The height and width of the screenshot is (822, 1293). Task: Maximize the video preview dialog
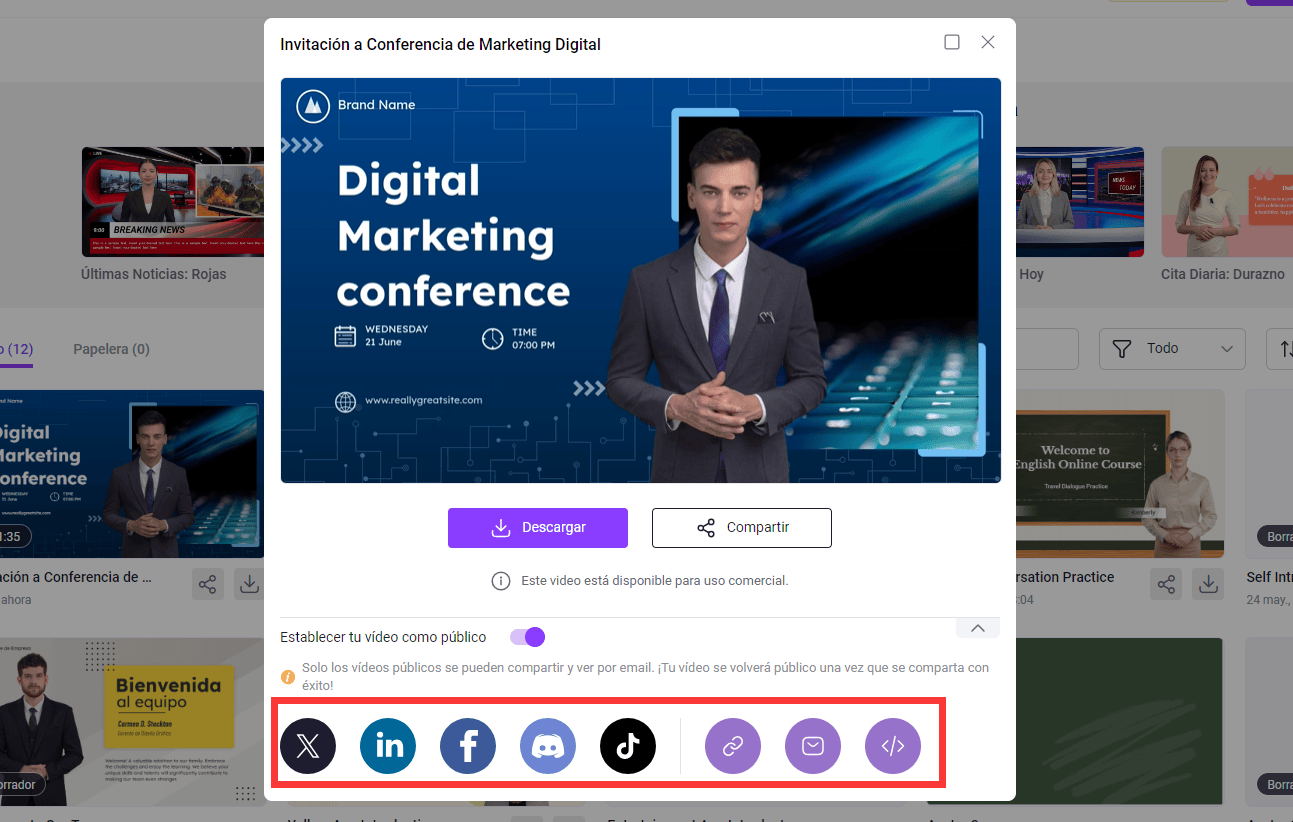(x=952, y=42)
